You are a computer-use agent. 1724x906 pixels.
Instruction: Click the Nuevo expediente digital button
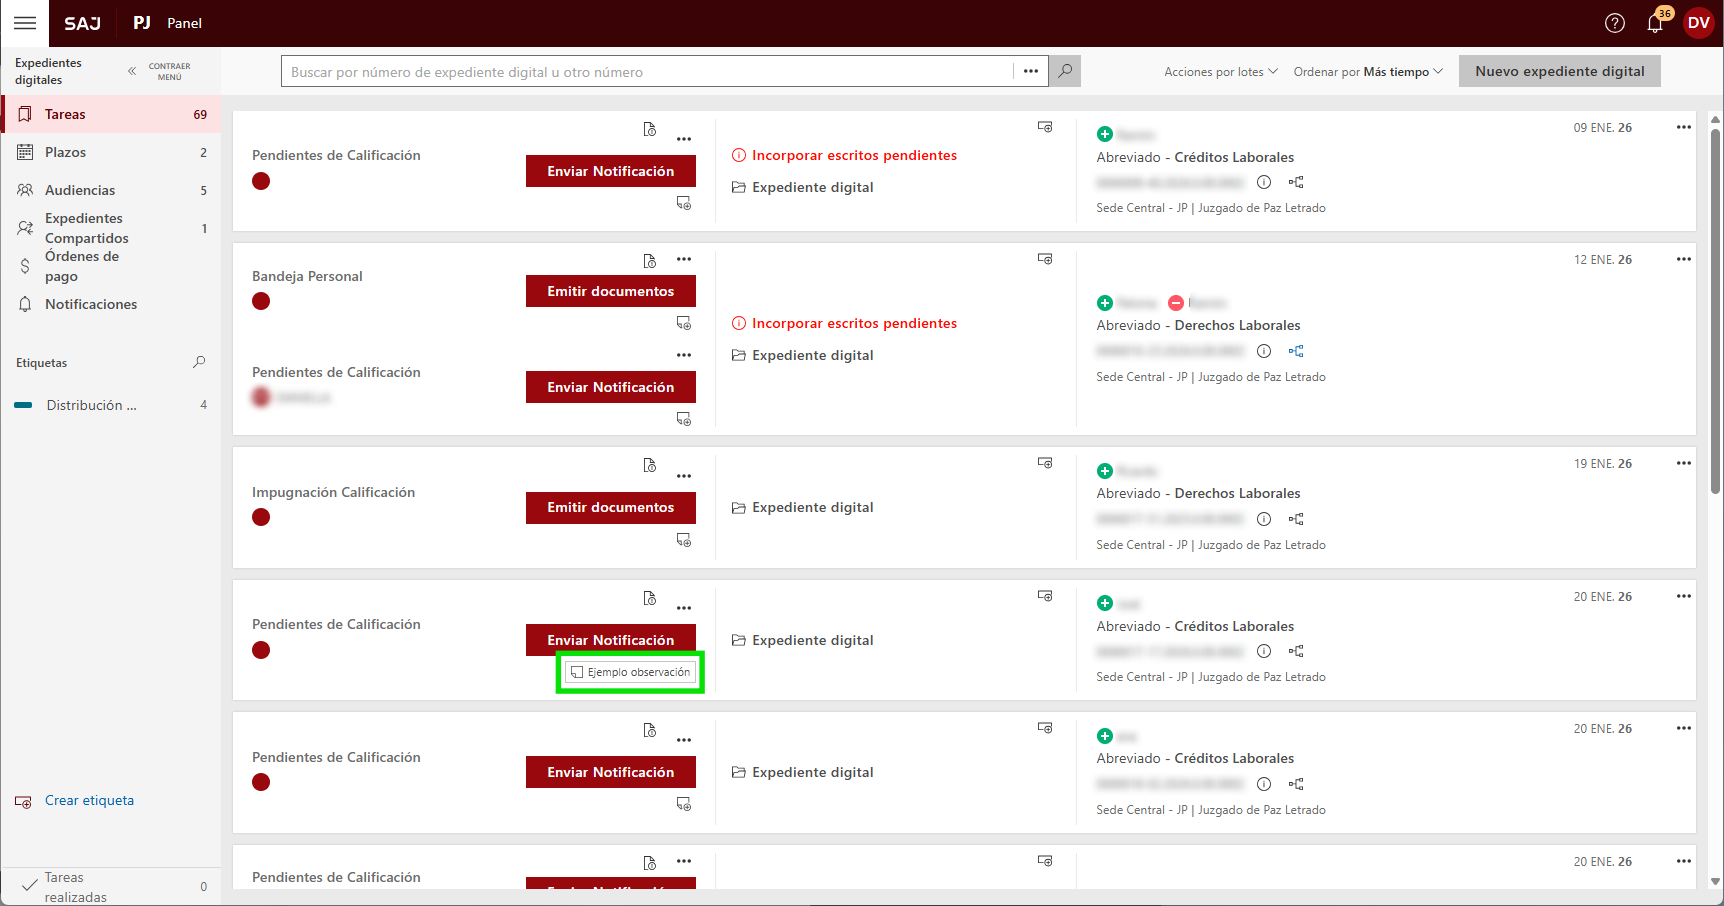(1559, 71)
